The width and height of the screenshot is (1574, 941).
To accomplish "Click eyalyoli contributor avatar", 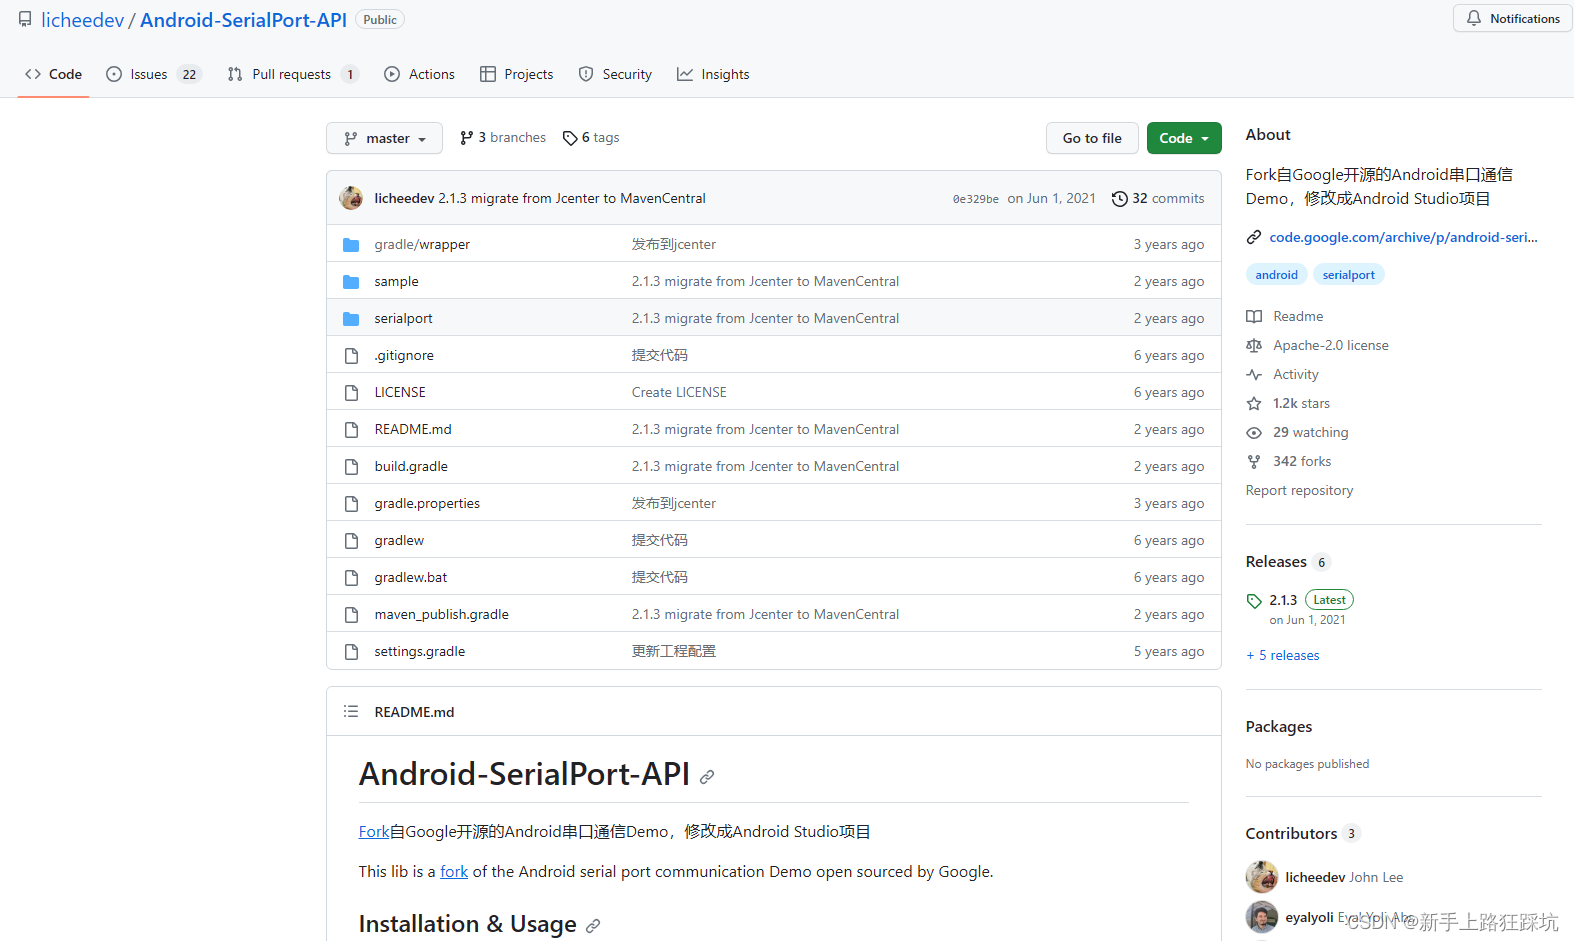I will pyautogui.click(x=1262, y=917).
